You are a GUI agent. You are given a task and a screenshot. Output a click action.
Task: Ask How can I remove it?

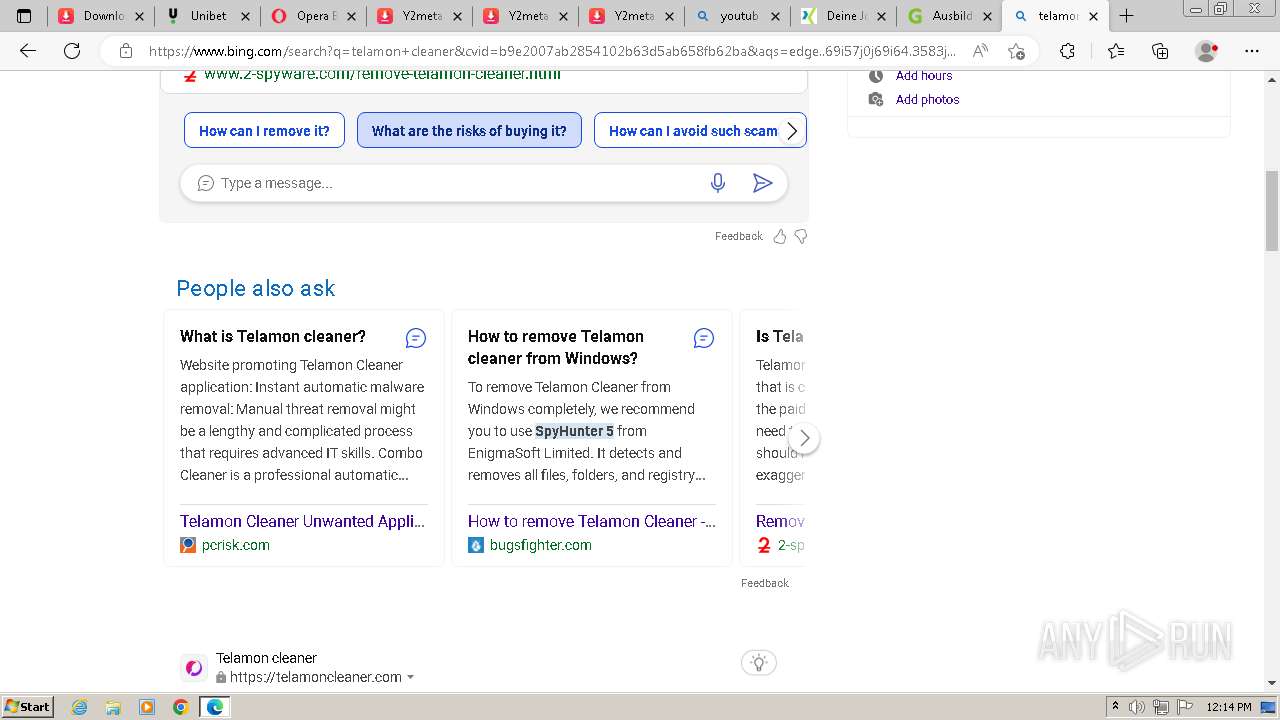(x=264, y=130)
